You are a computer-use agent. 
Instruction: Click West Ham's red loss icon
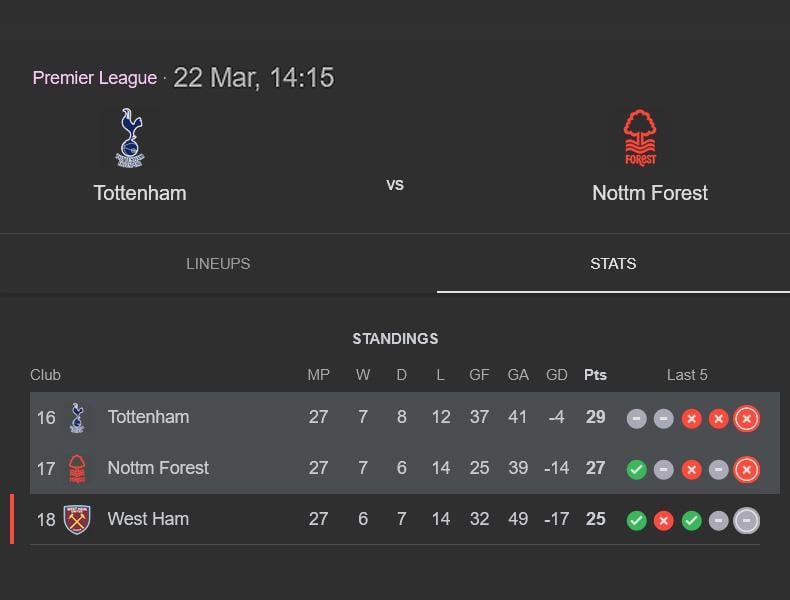pyautogui.click(x=663, y=520)
